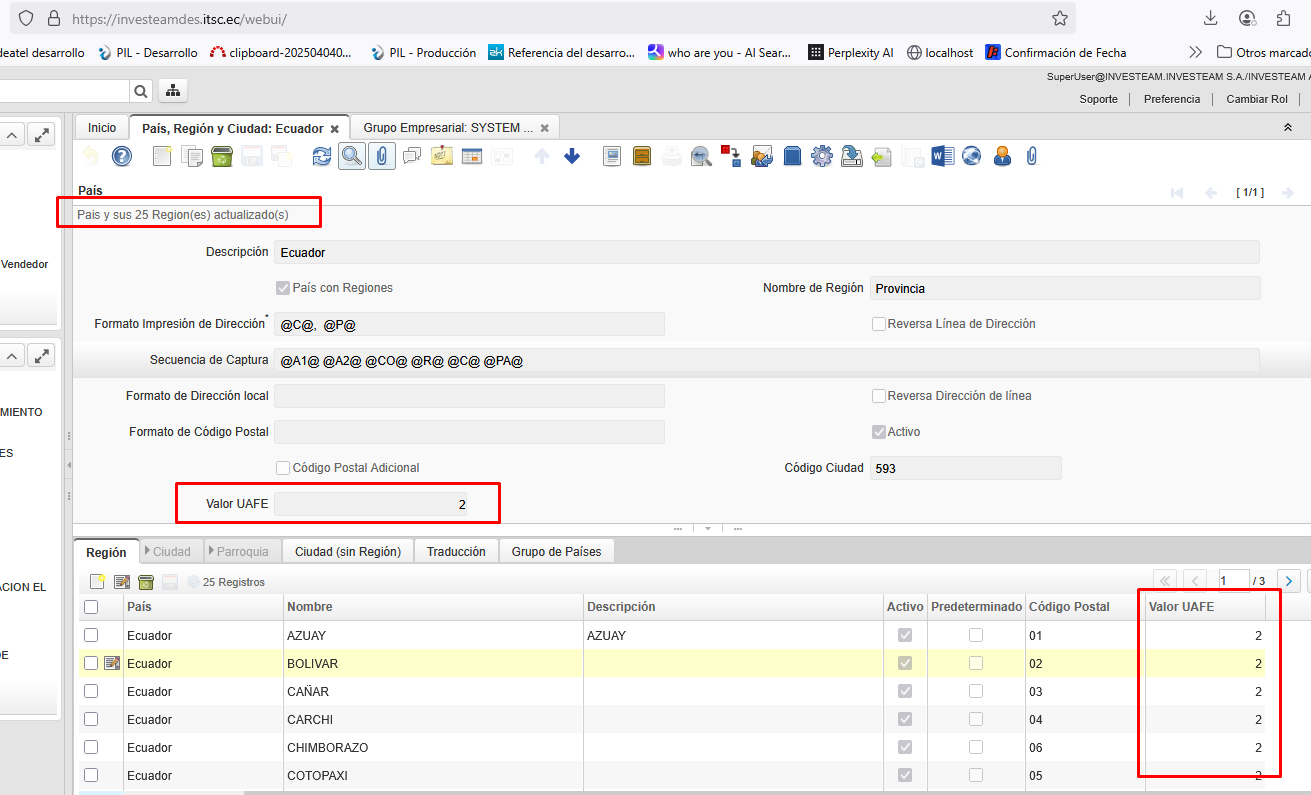Click new record icon in Región subtab

click(97, 582)
